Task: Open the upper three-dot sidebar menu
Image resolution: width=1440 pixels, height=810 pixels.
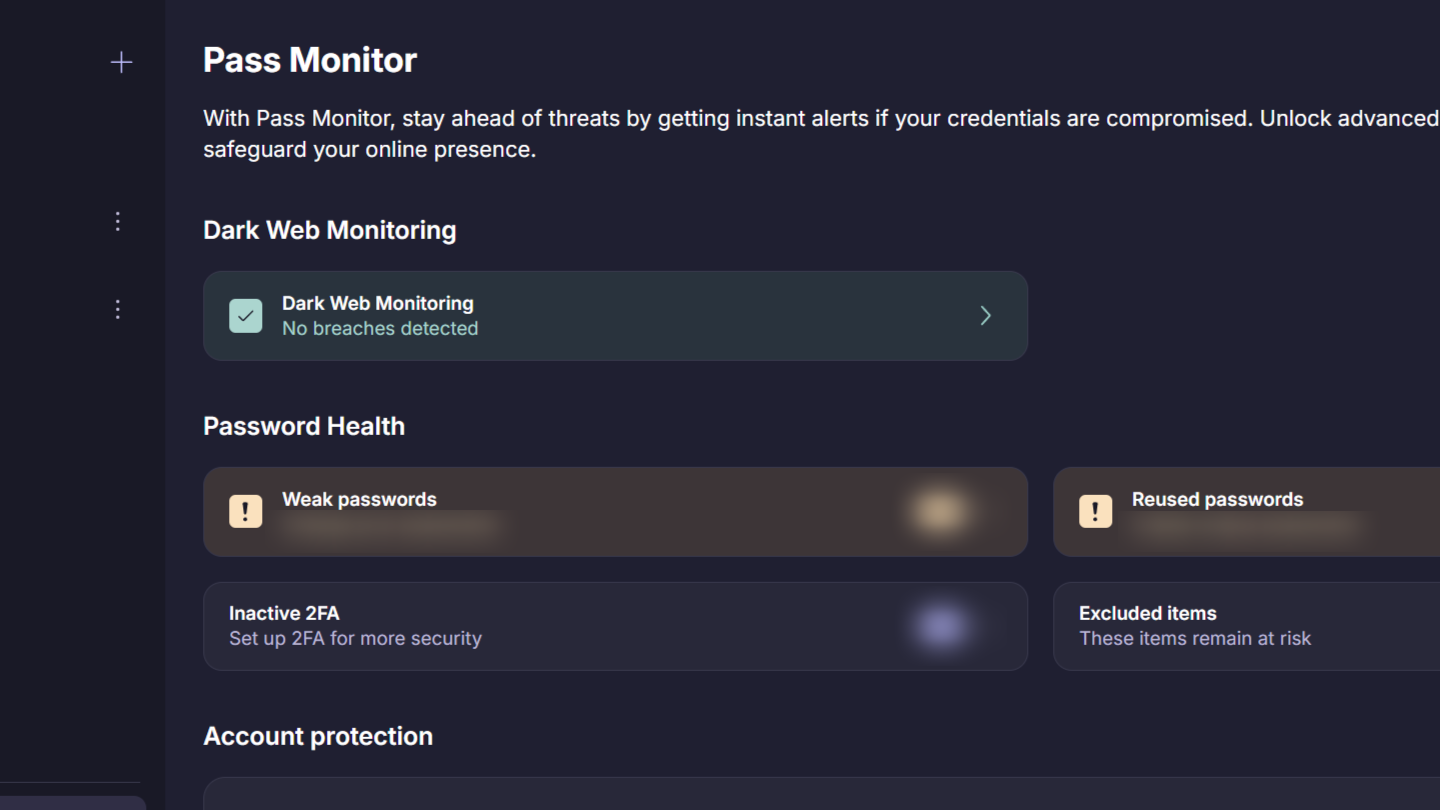Action: click(x=118, y=221)
